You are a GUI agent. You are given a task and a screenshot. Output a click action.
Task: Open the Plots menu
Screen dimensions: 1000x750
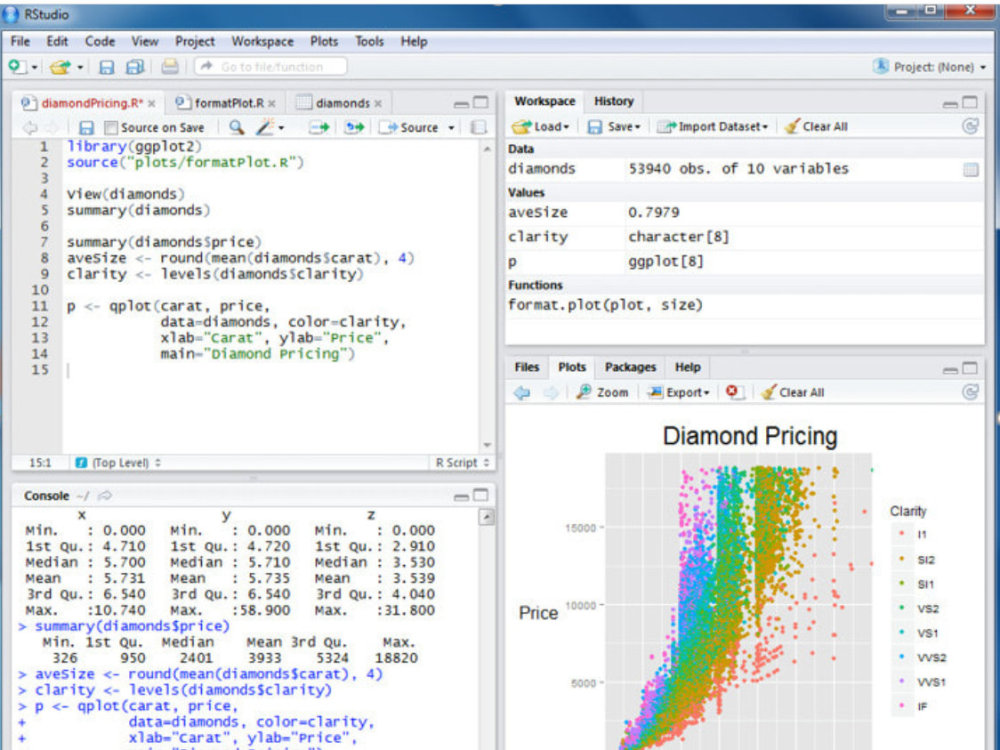pos(324,41)
